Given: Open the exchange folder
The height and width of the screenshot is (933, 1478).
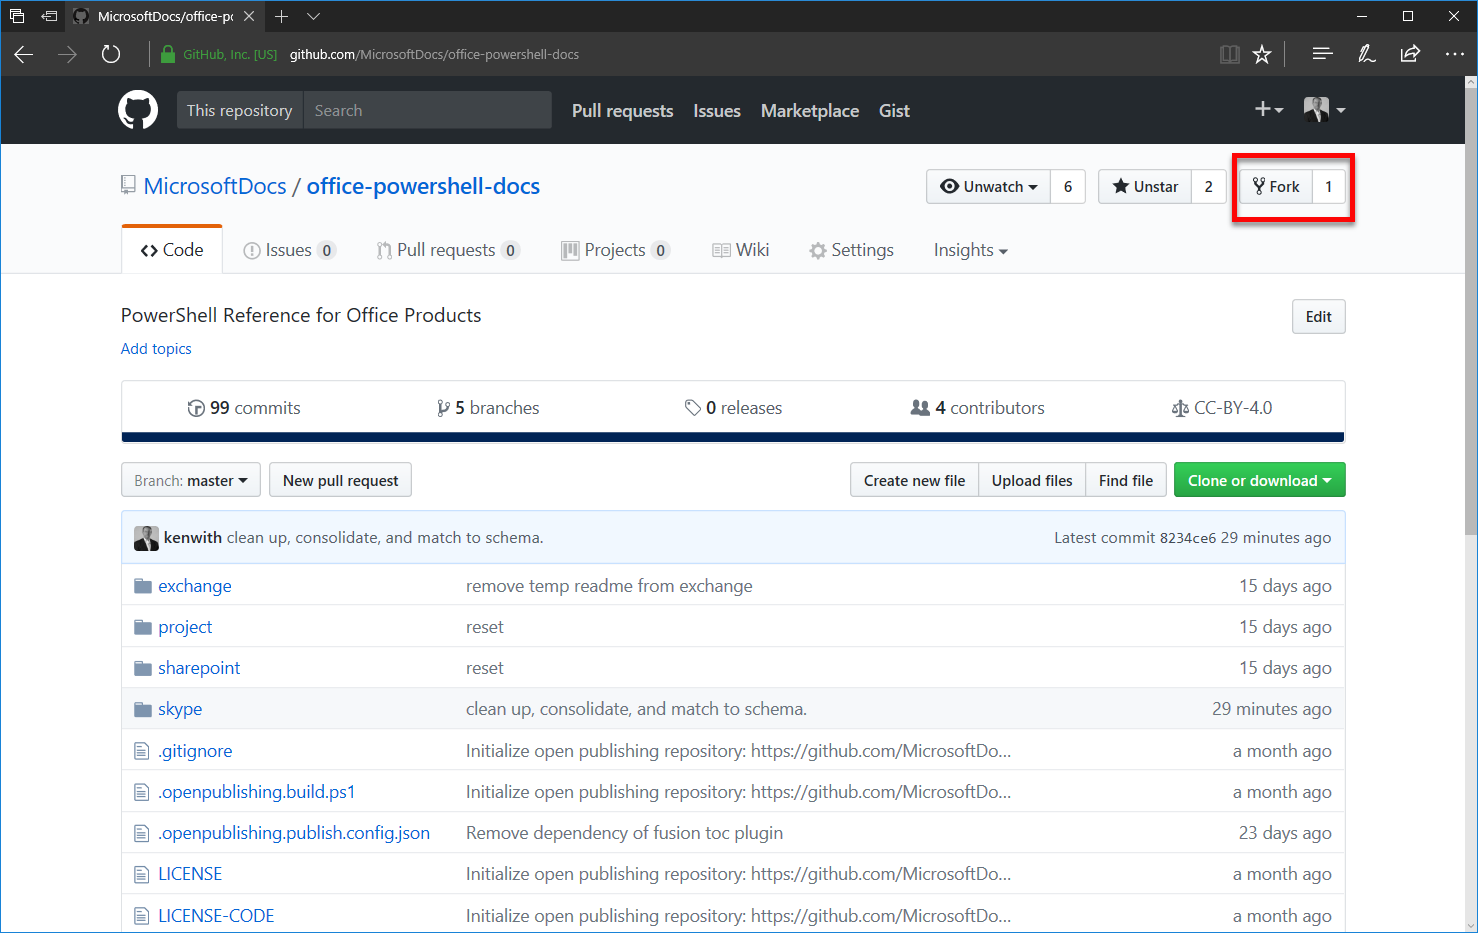Looking at the screenshot, I should click(195, 586).
